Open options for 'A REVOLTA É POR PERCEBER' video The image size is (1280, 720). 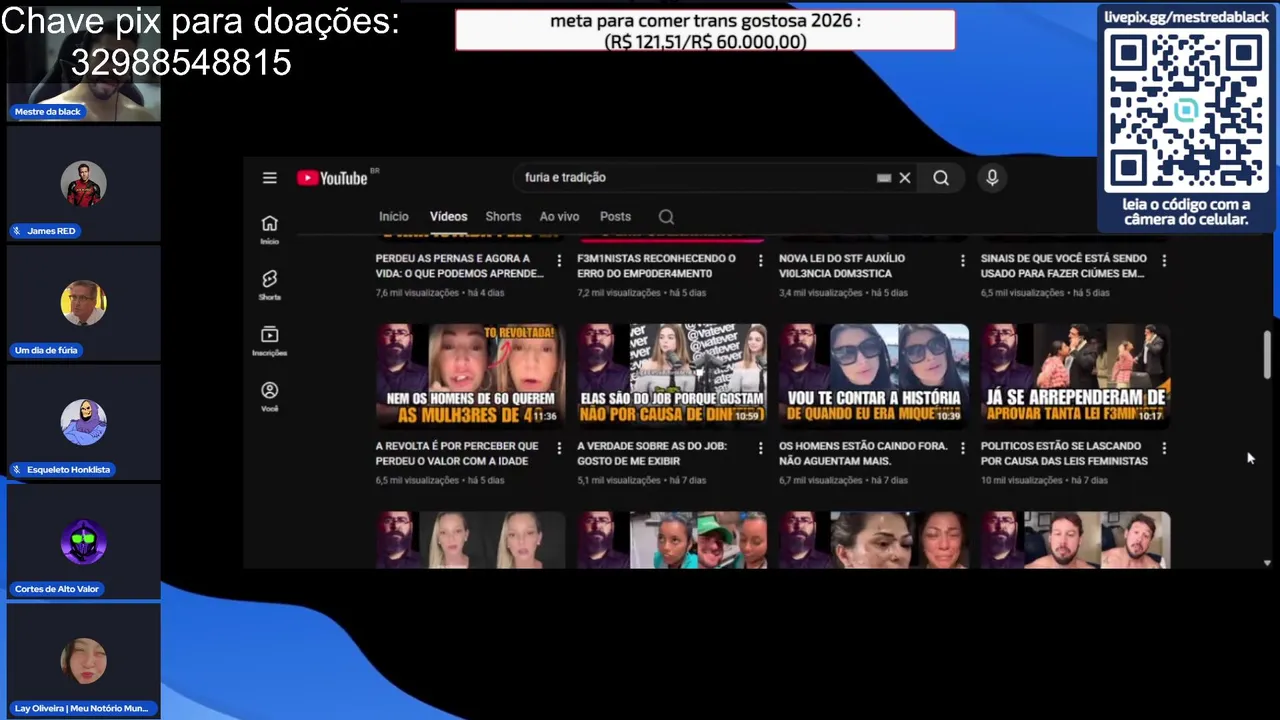click(559, 448)
